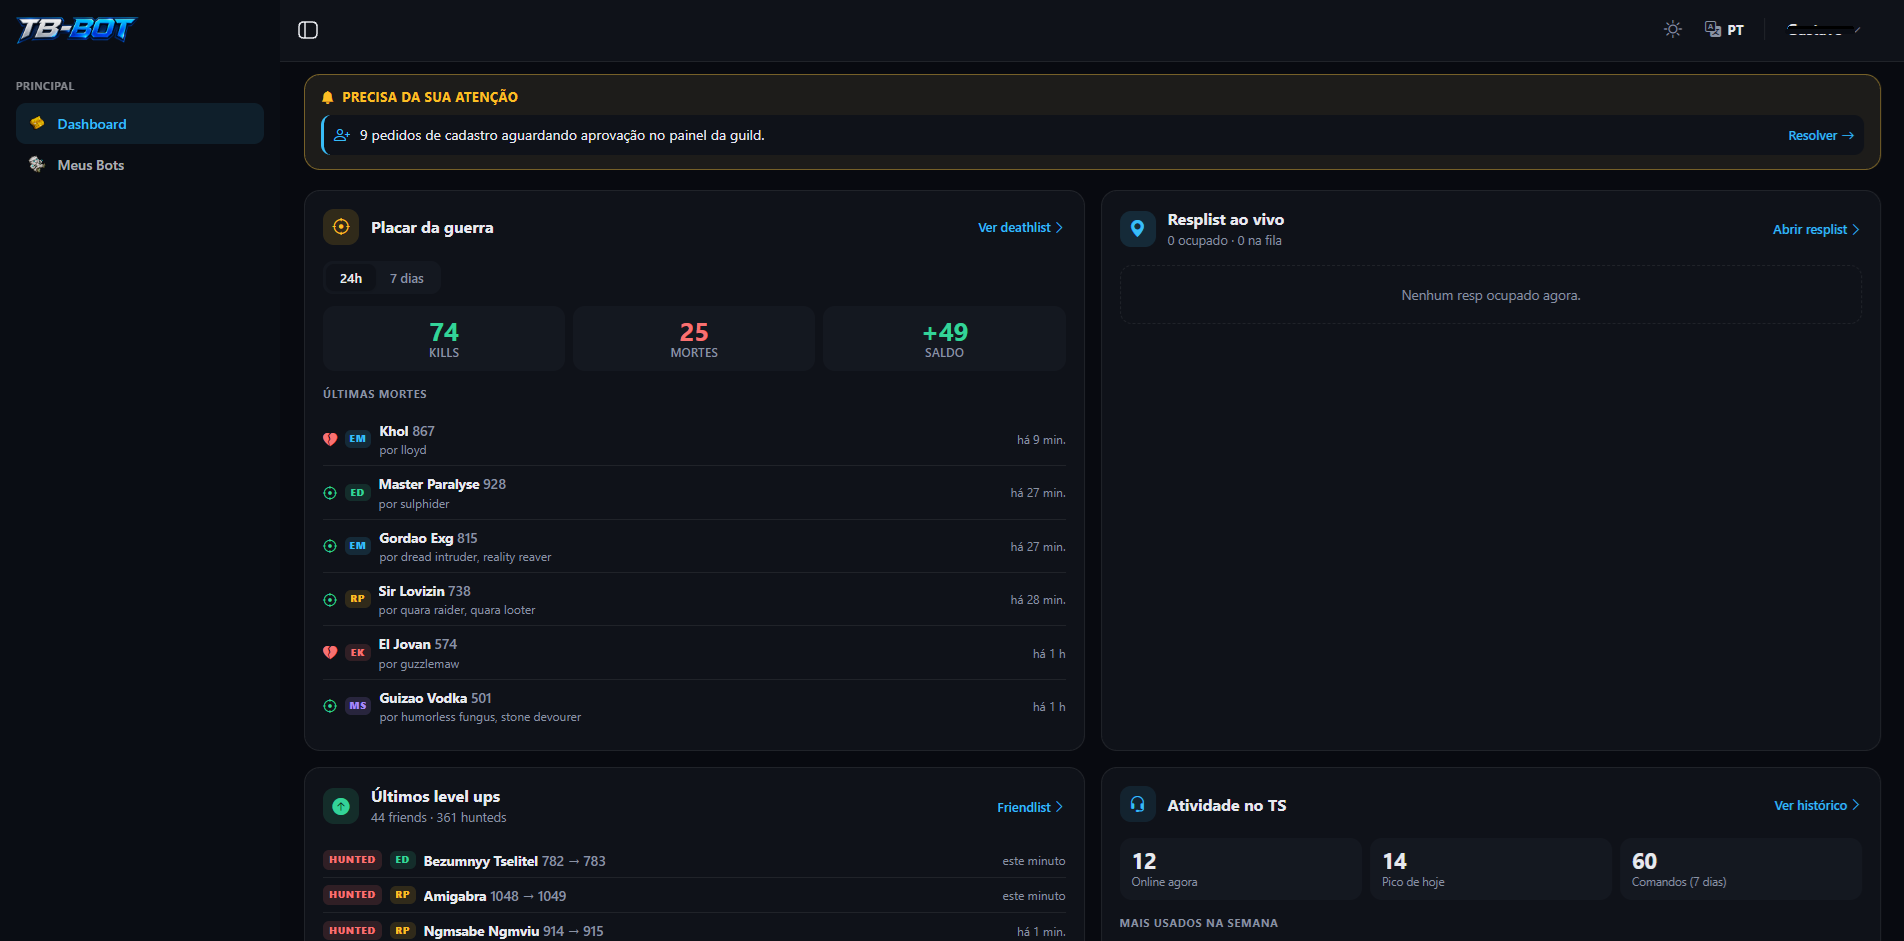The image size is (1904, 941).
Task: Open the Friendlist link
Action: click(1030, 808)
